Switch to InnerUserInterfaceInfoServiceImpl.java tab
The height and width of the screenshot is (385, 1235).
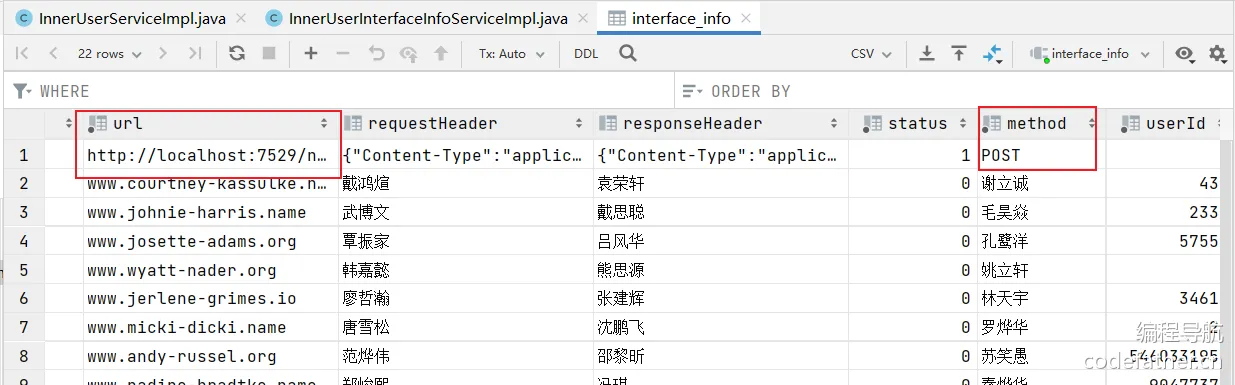click(x=428, y=18)
